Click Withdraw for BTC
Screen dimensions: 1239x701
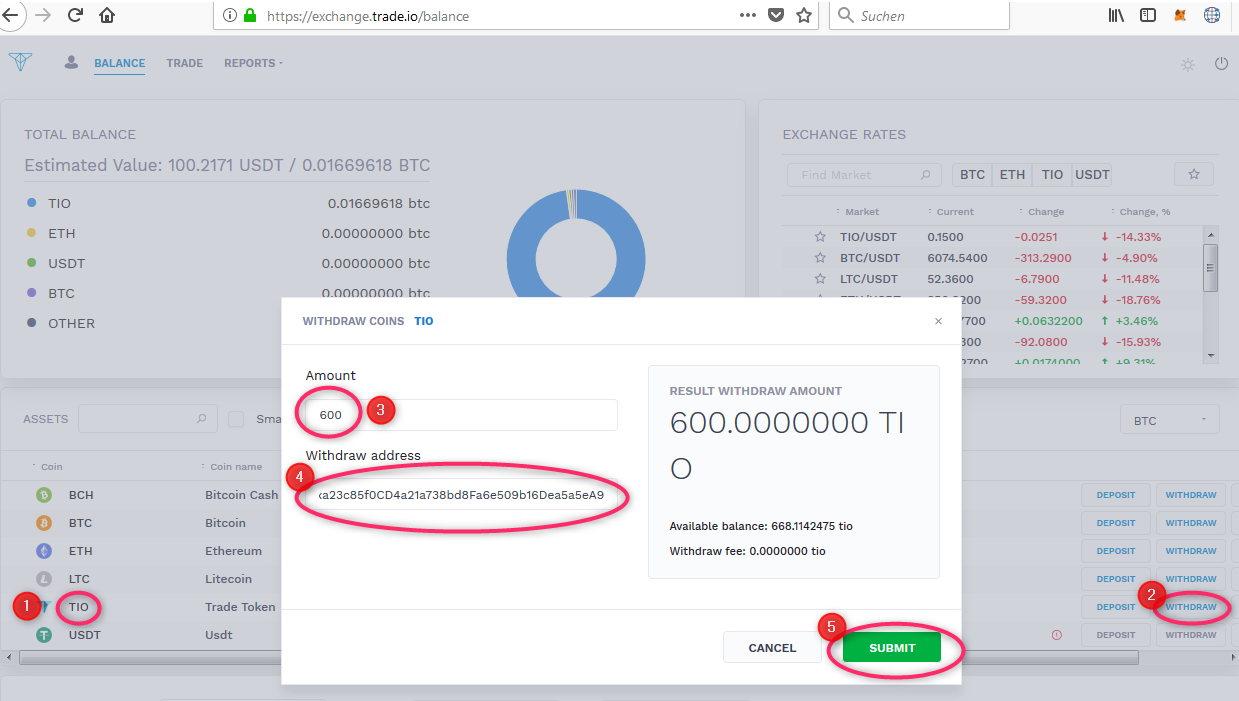point(1191,523)
